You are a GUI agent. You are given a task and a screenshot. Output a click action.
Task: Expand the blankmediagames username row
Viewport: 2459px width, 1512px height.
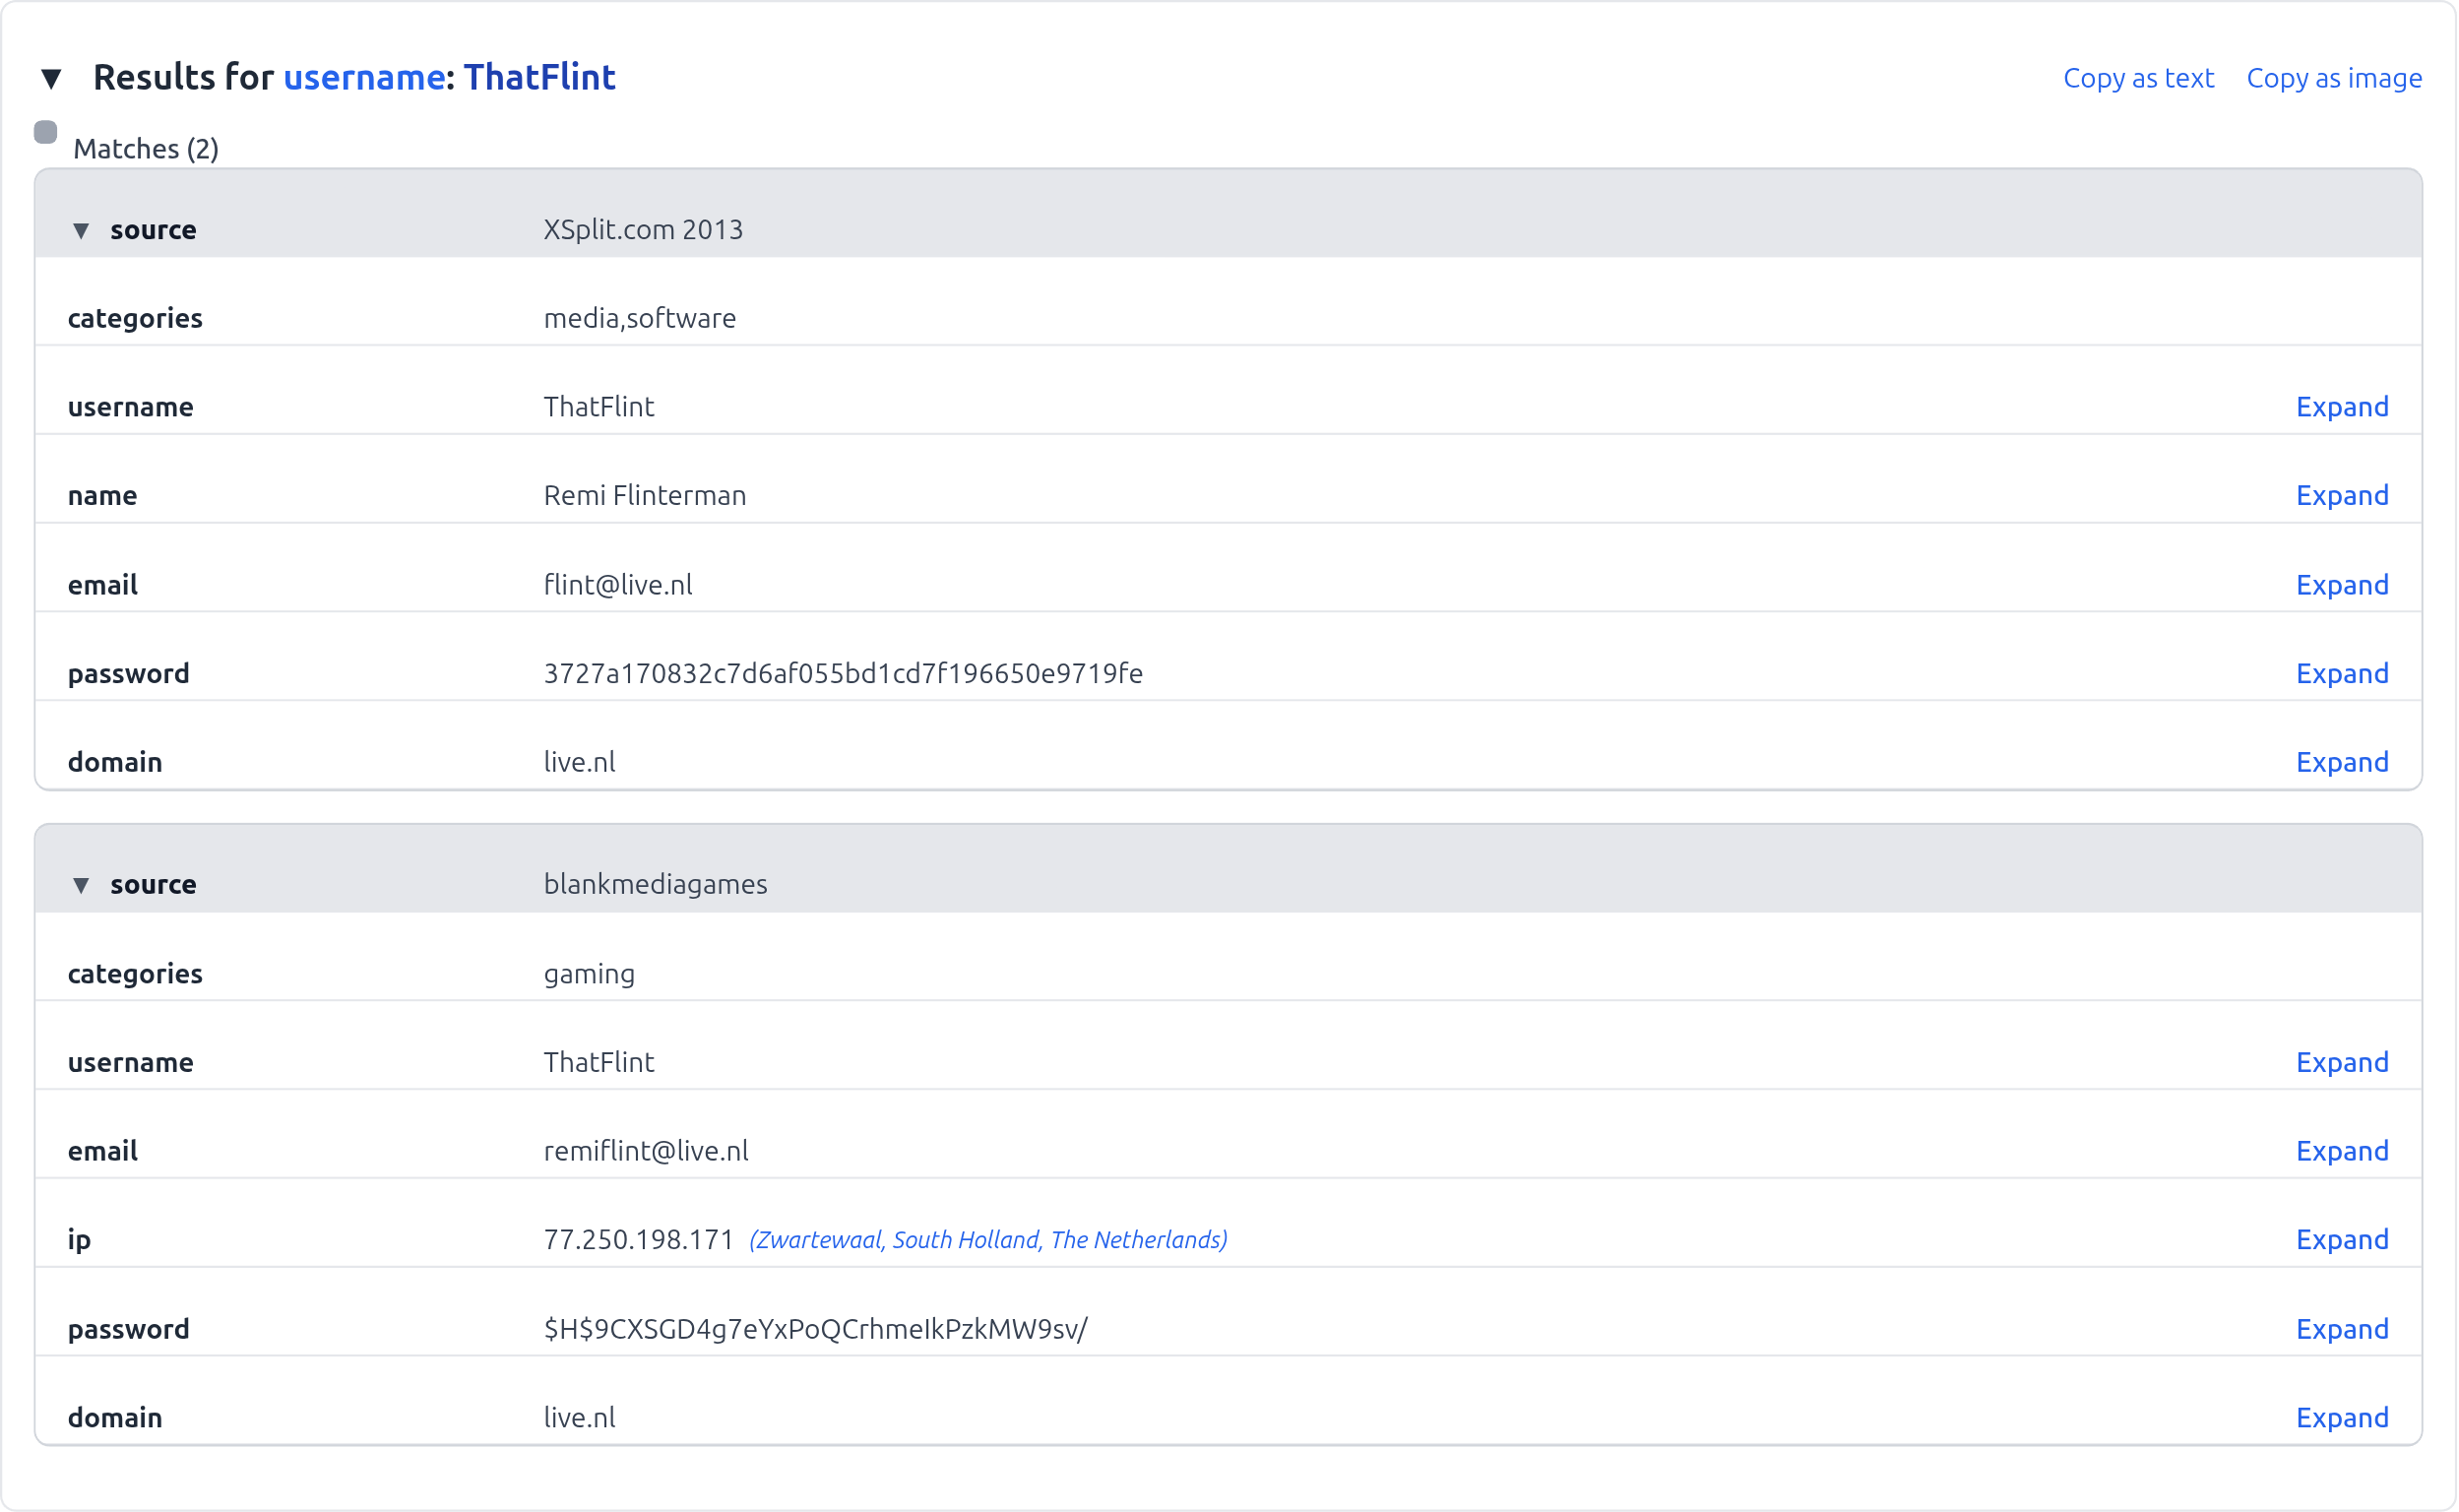2342,1063
